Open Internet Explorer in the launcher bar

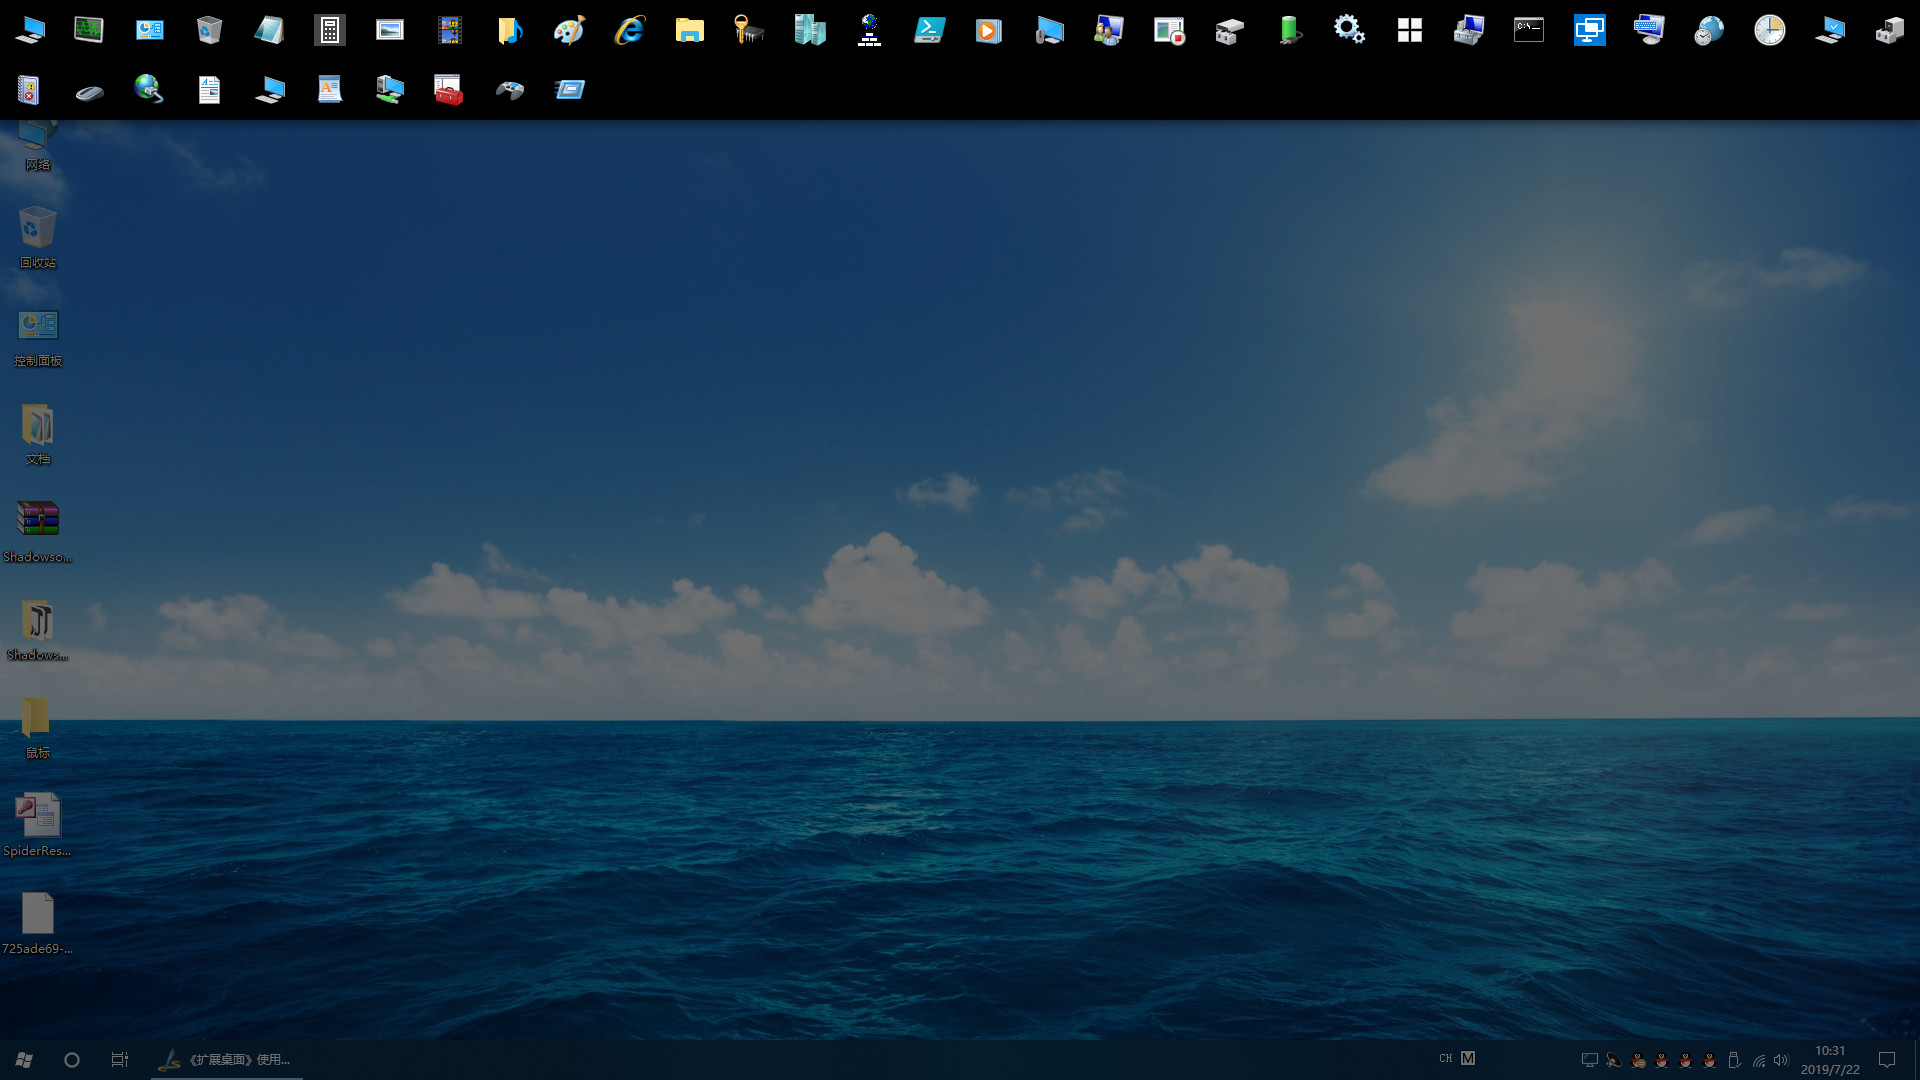click(628, 30)
